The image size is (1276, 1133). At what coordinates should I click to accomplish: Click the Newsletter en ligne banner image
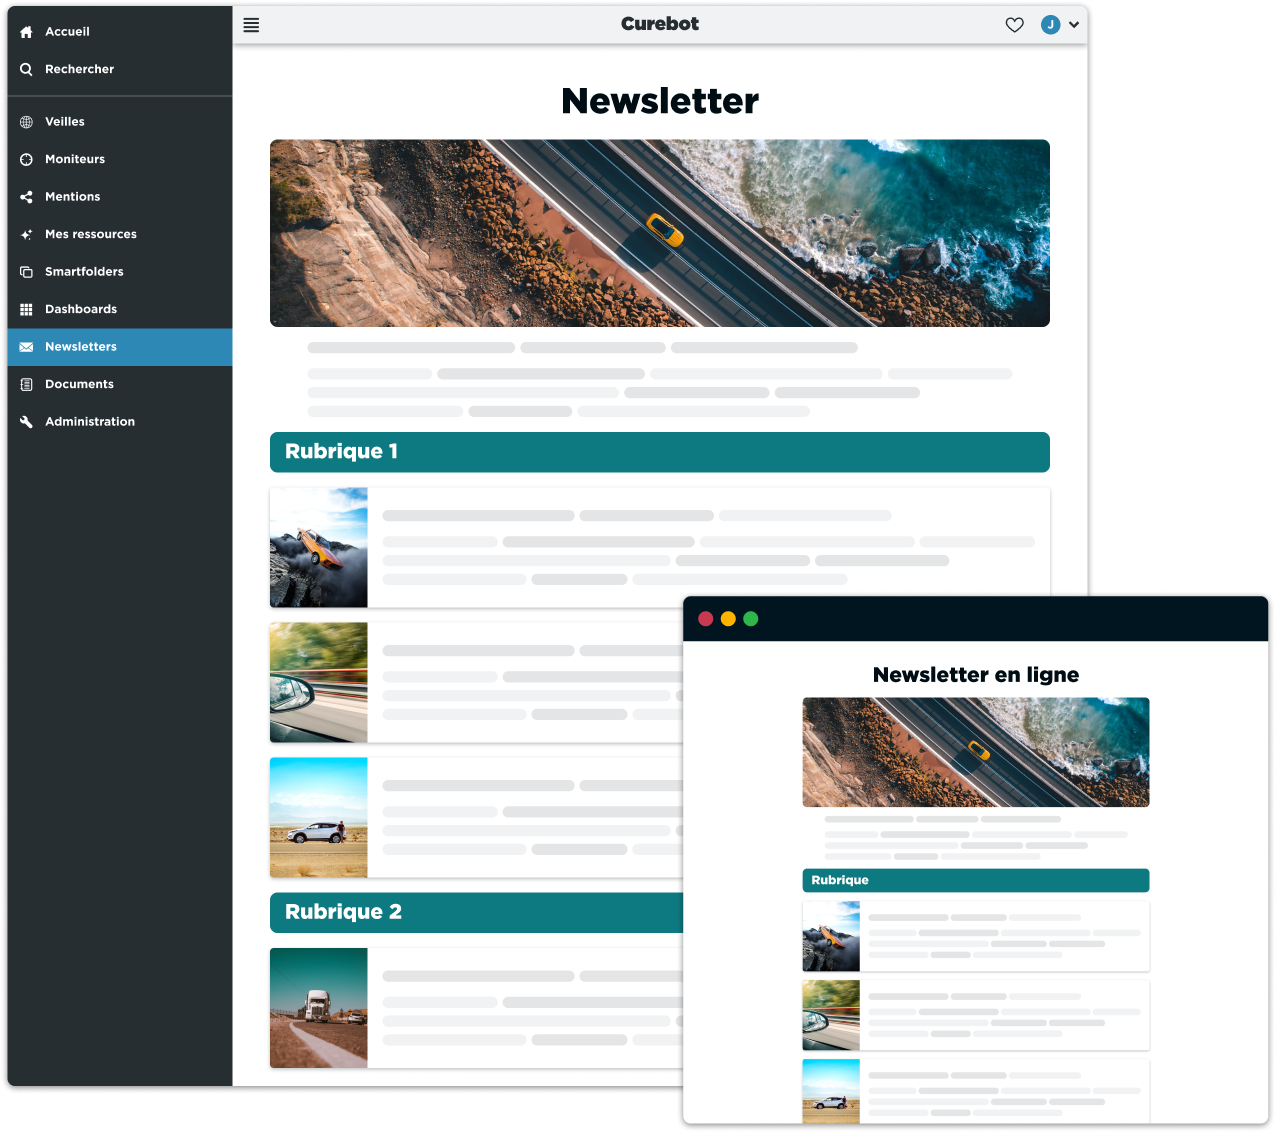[976, 752]
